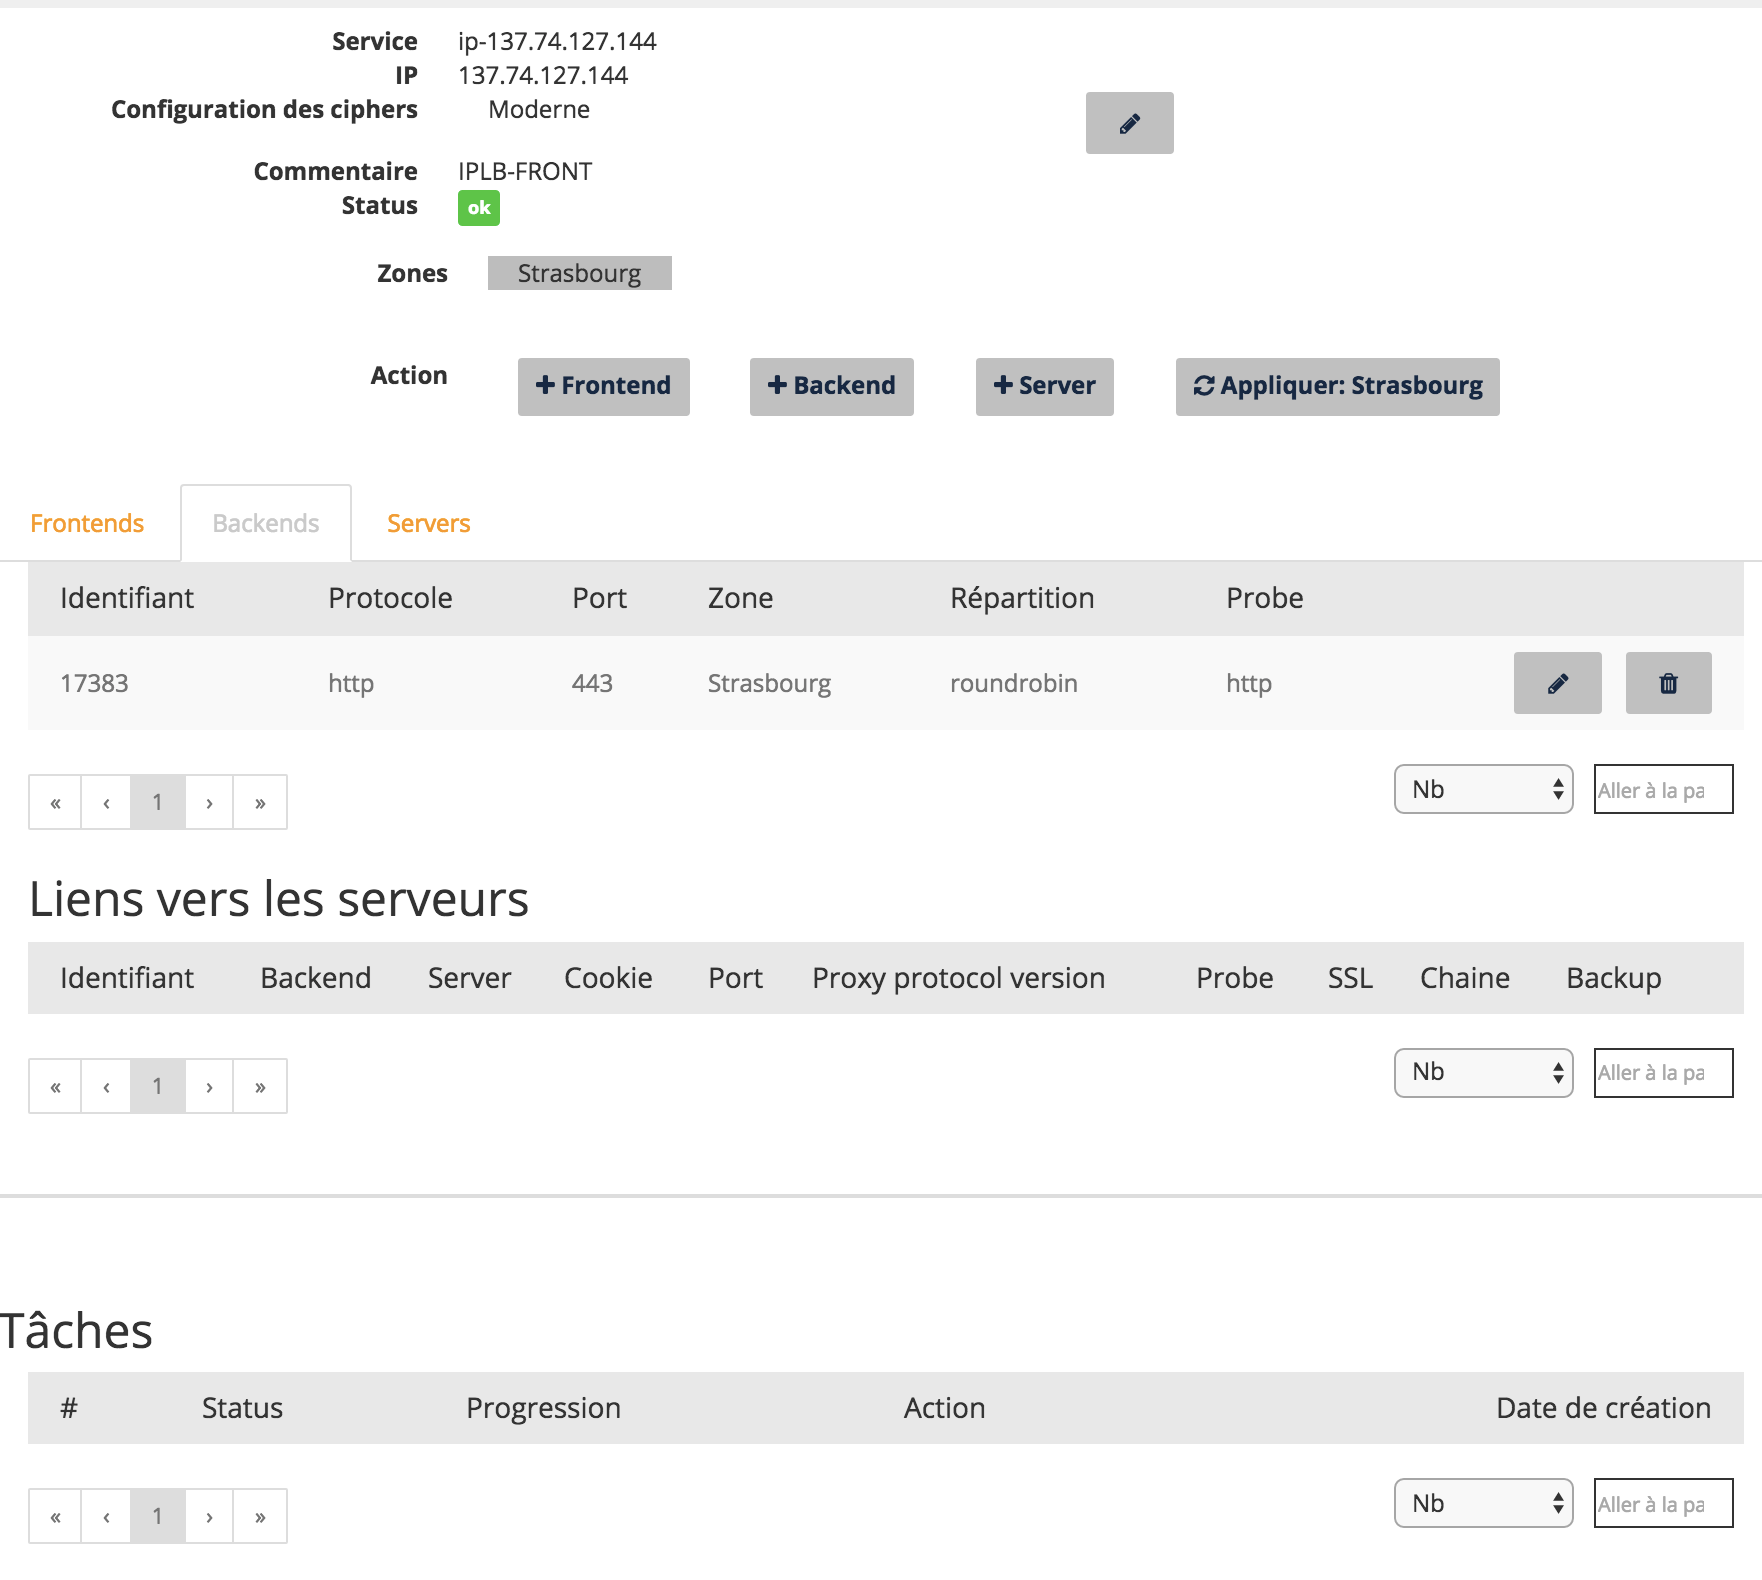This screenshot has width=1762, height=1580.
Task: Focus 'Aller à la page' field under backends
Action: (1662, 789)
